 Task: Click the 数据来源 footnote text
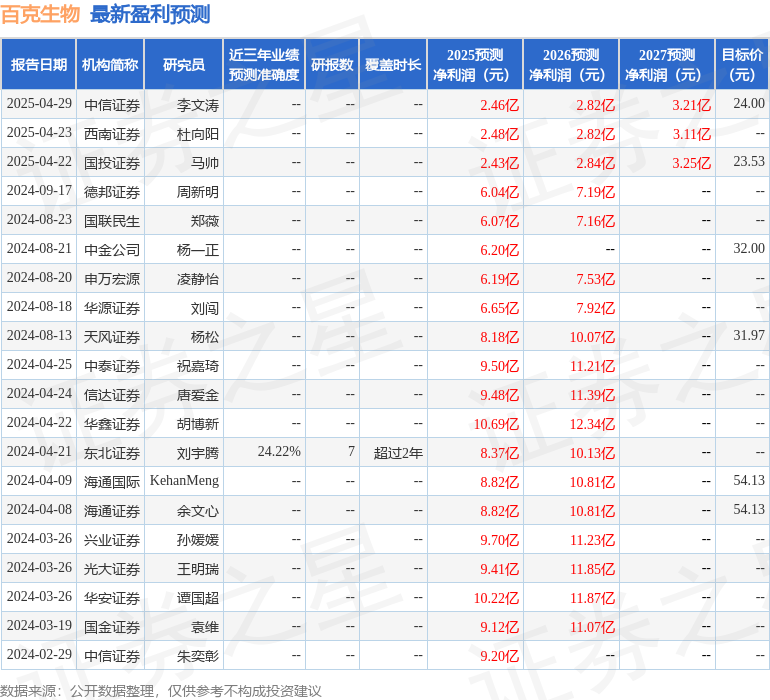pos(161,691)
